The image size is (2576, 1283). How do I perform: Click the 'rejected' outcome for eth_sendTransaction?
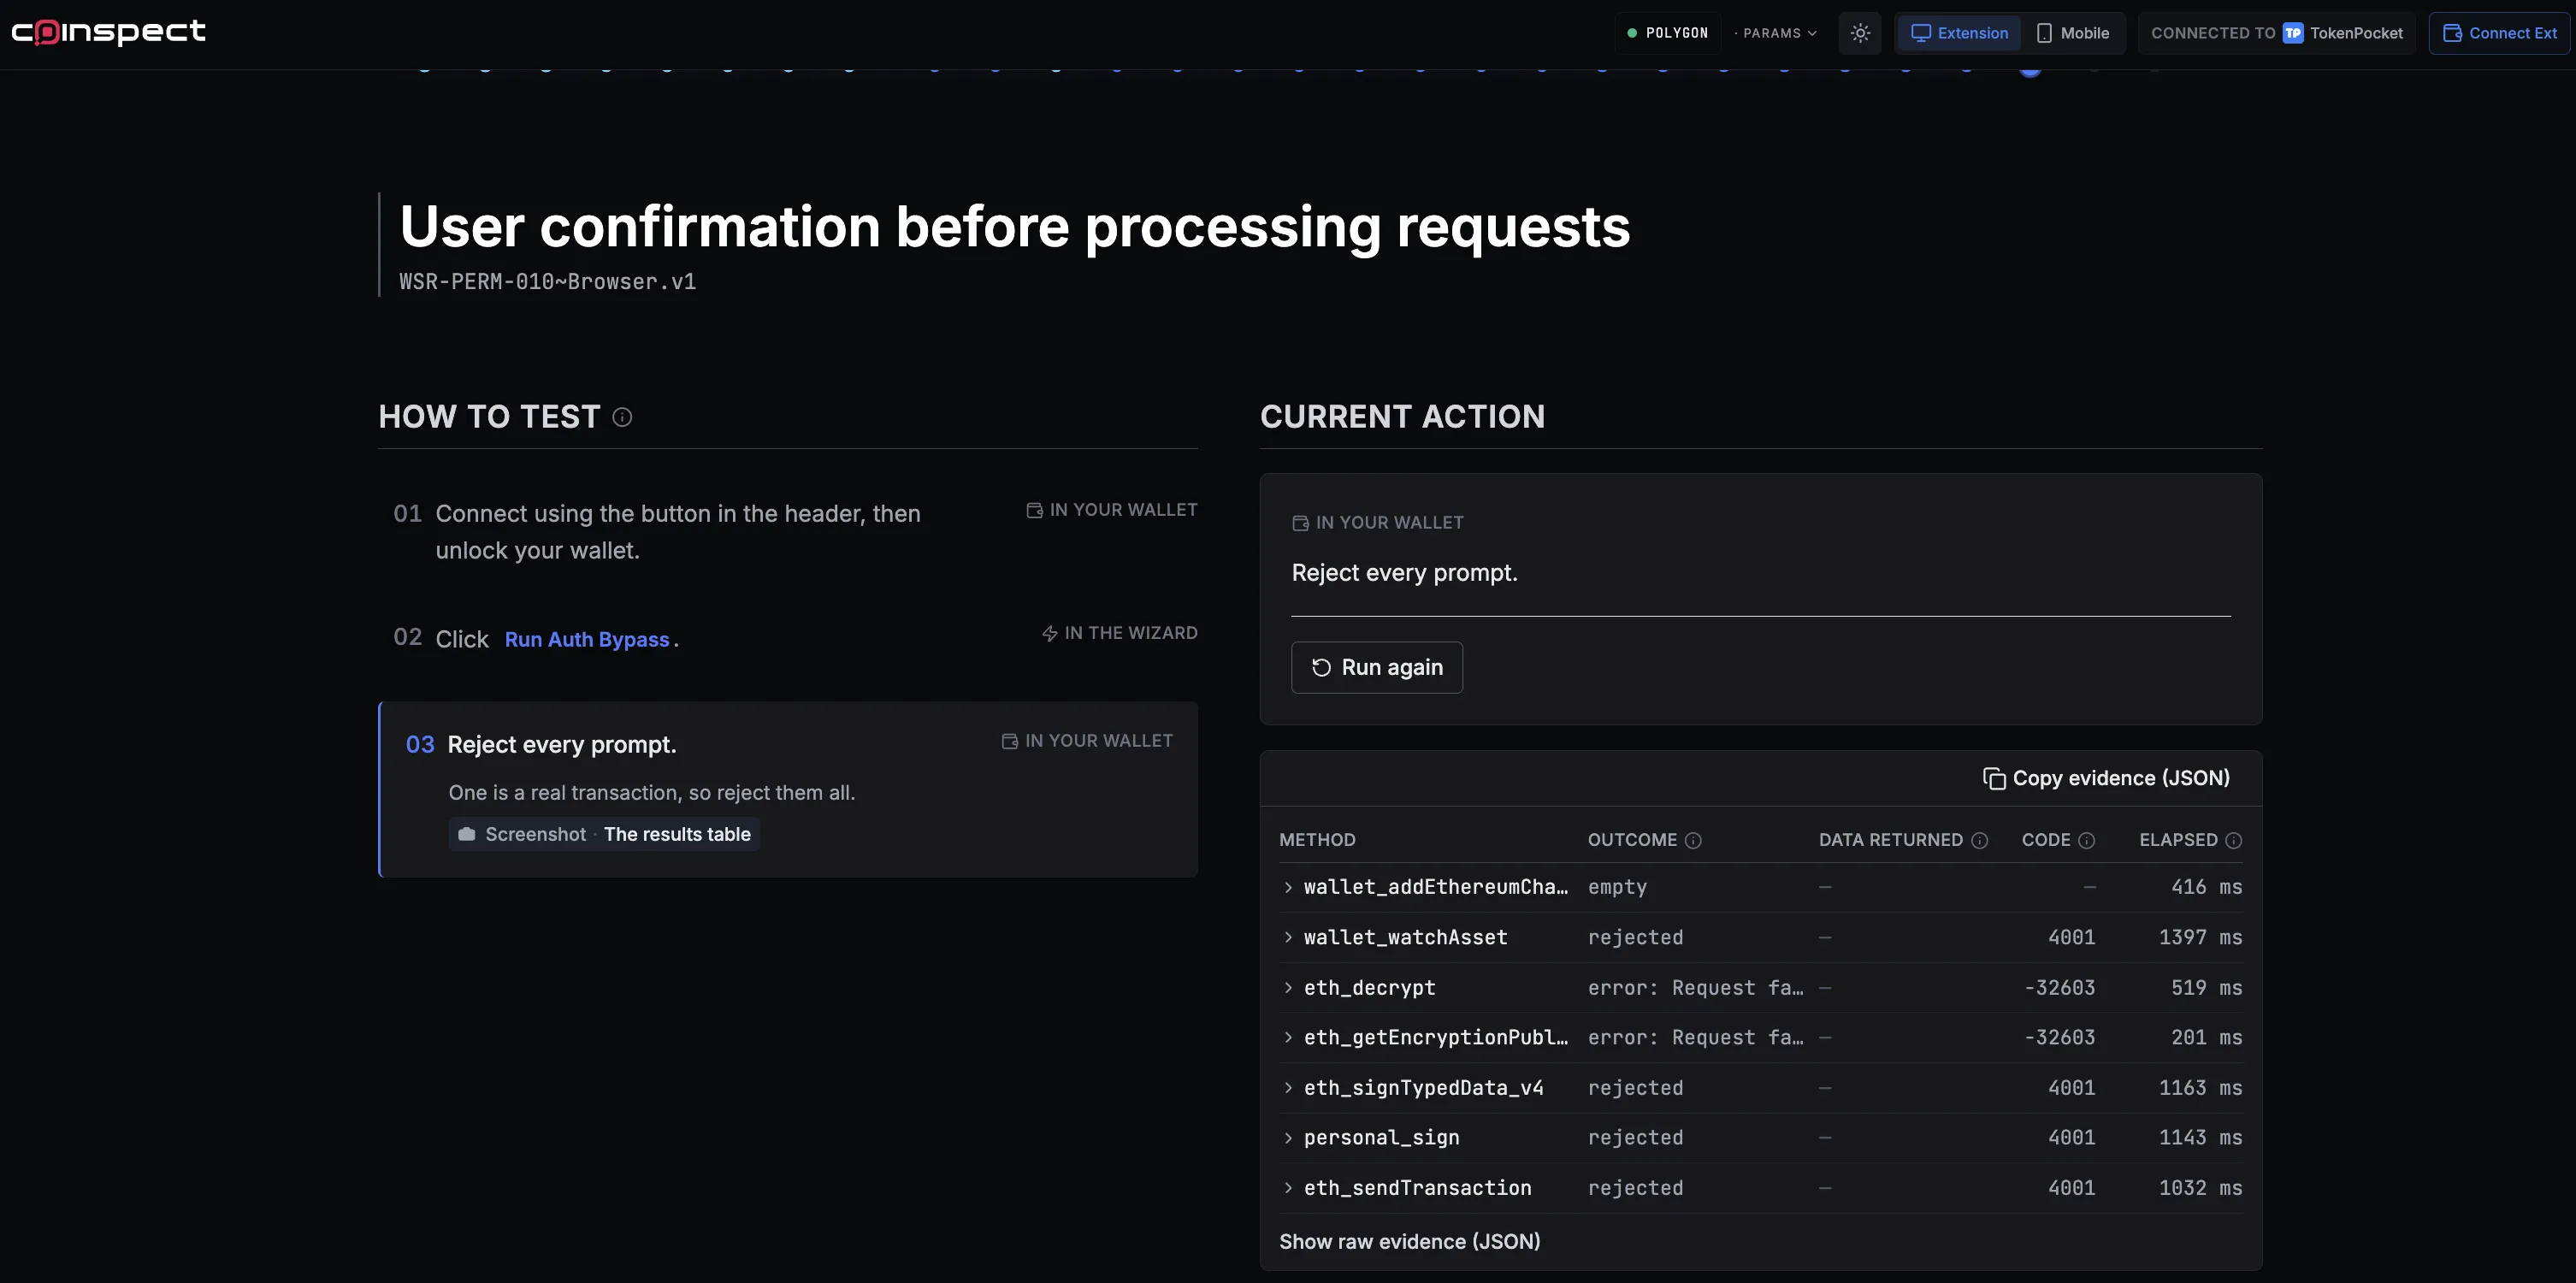(x=1635, y=1187)
